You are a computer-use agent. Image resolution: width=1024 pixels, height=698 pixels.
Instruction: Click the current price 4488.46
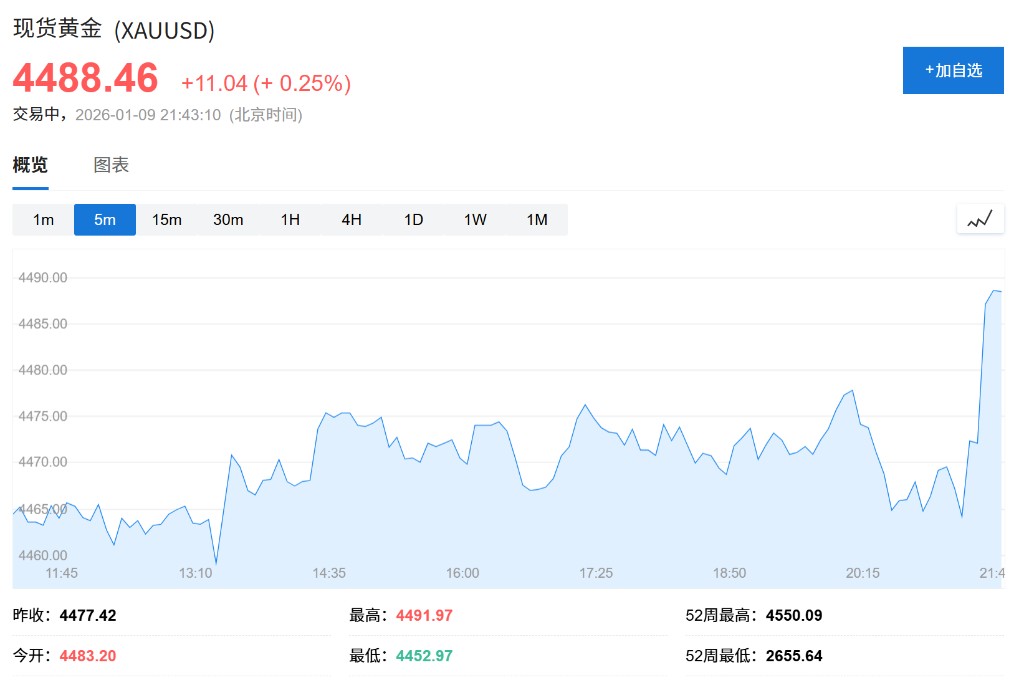tap(86, 79)
